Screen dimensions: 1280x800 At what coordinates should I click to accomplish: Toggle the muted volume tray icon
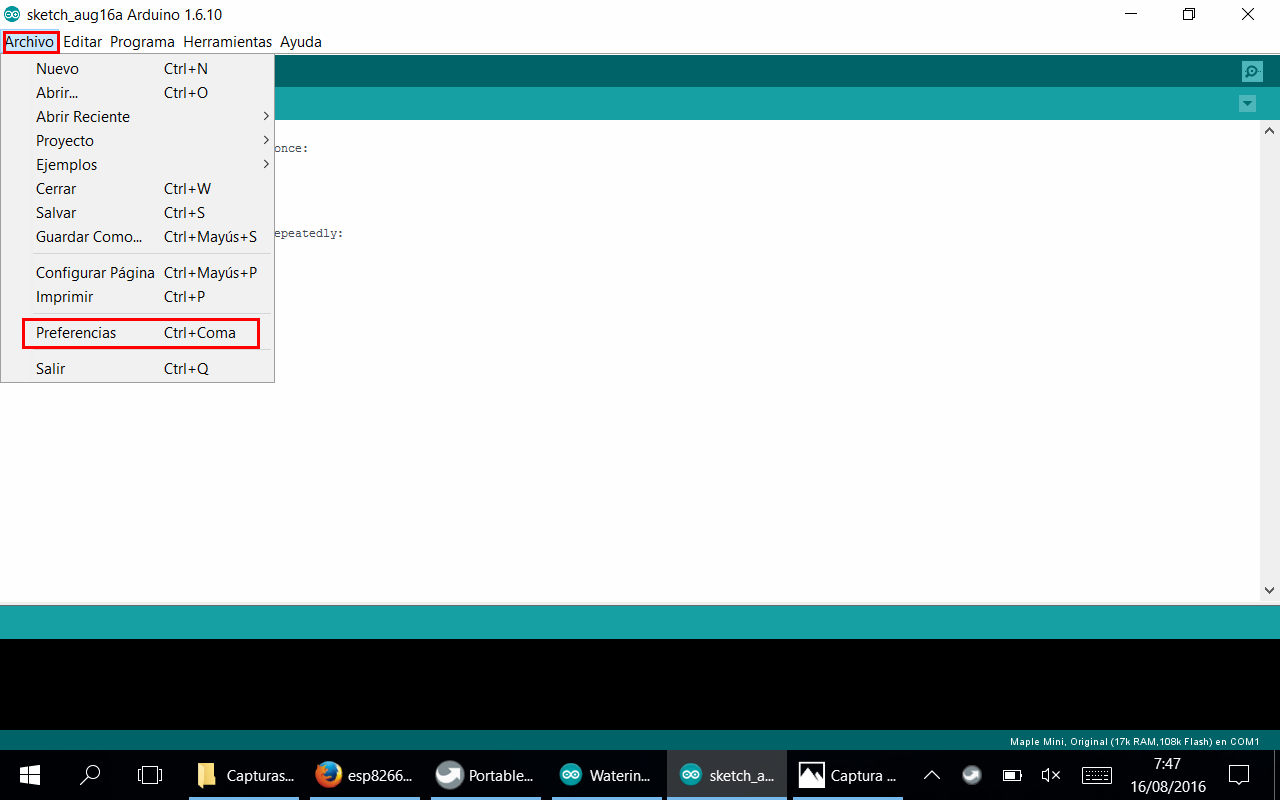tap(1050, 775)
